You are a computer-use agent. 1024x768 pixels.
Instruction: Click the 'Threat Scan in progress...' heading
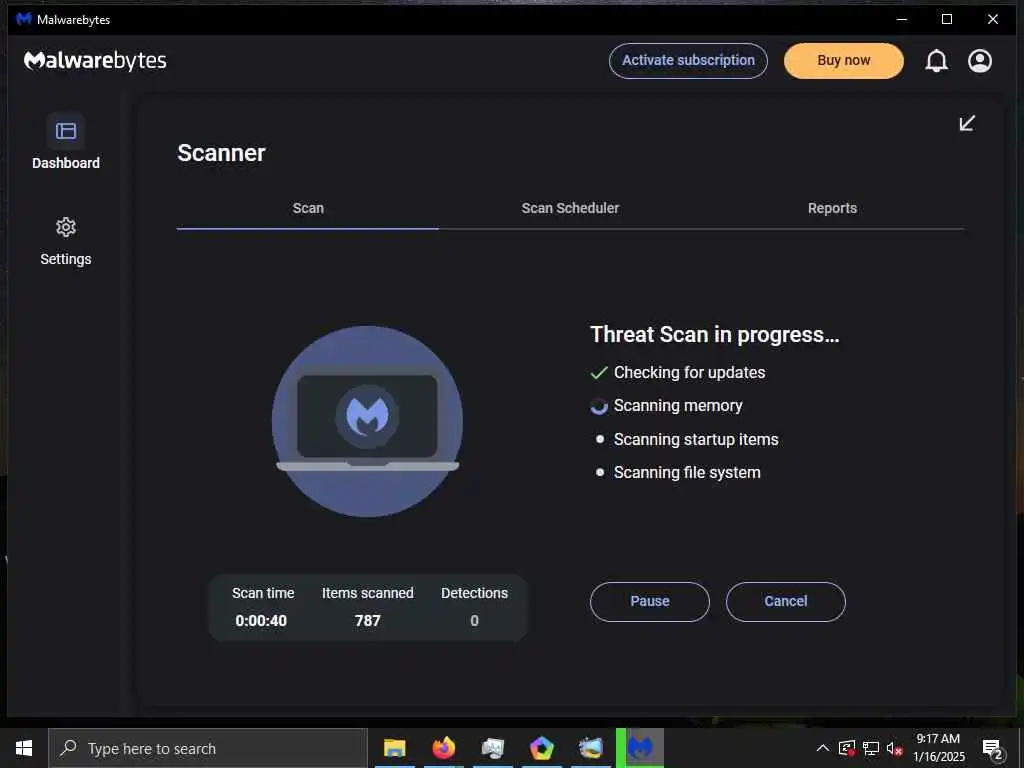[x=714, y=334]
